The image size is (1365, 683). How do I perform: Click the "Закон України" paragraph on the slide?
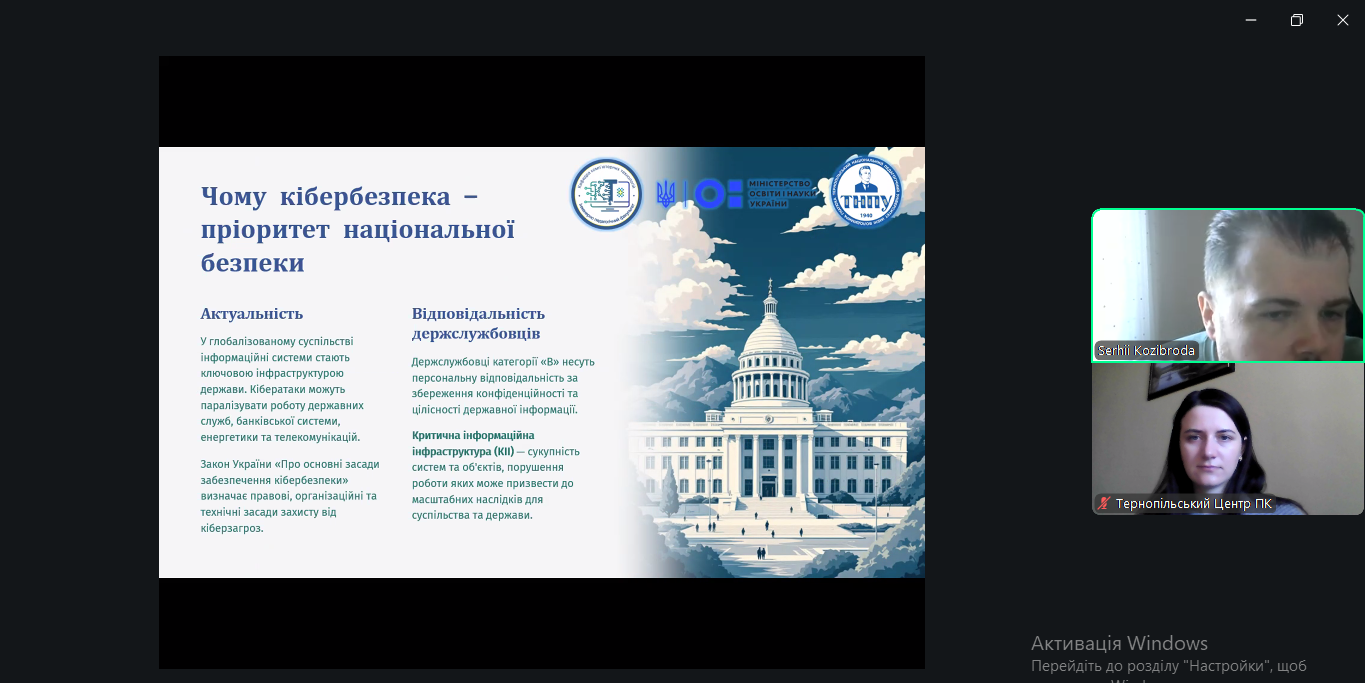288,496
